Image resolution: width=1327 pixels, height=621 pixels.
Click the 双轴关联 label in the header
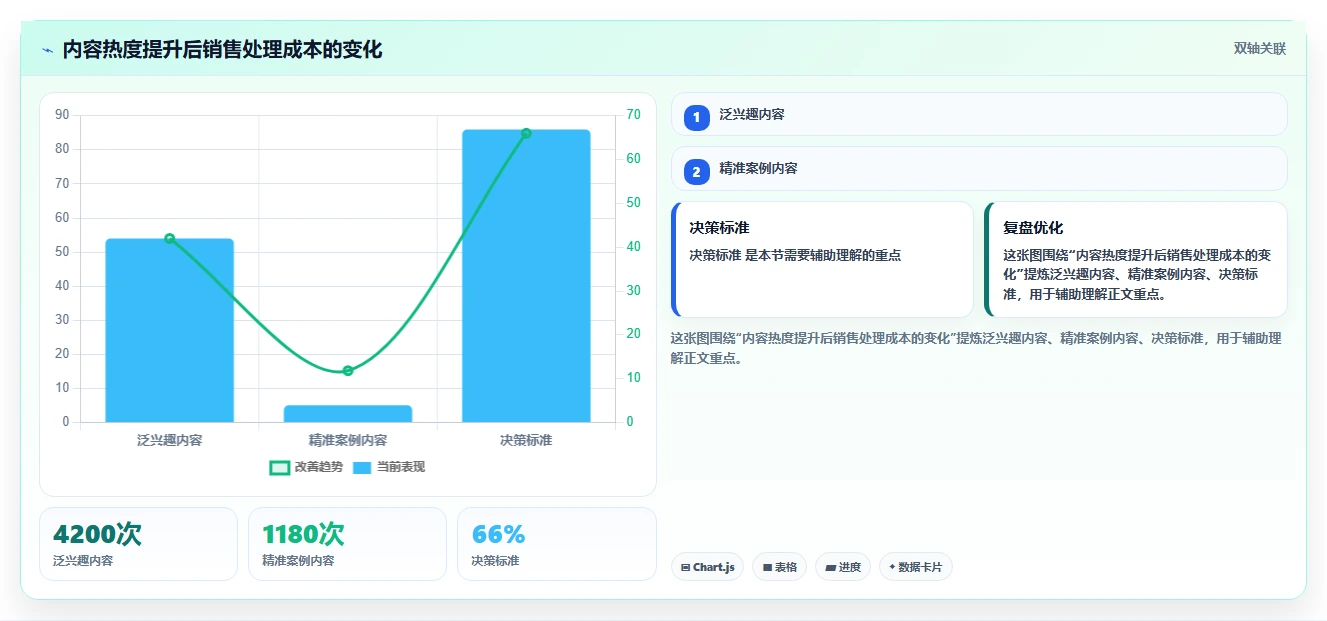(1259, 48)
